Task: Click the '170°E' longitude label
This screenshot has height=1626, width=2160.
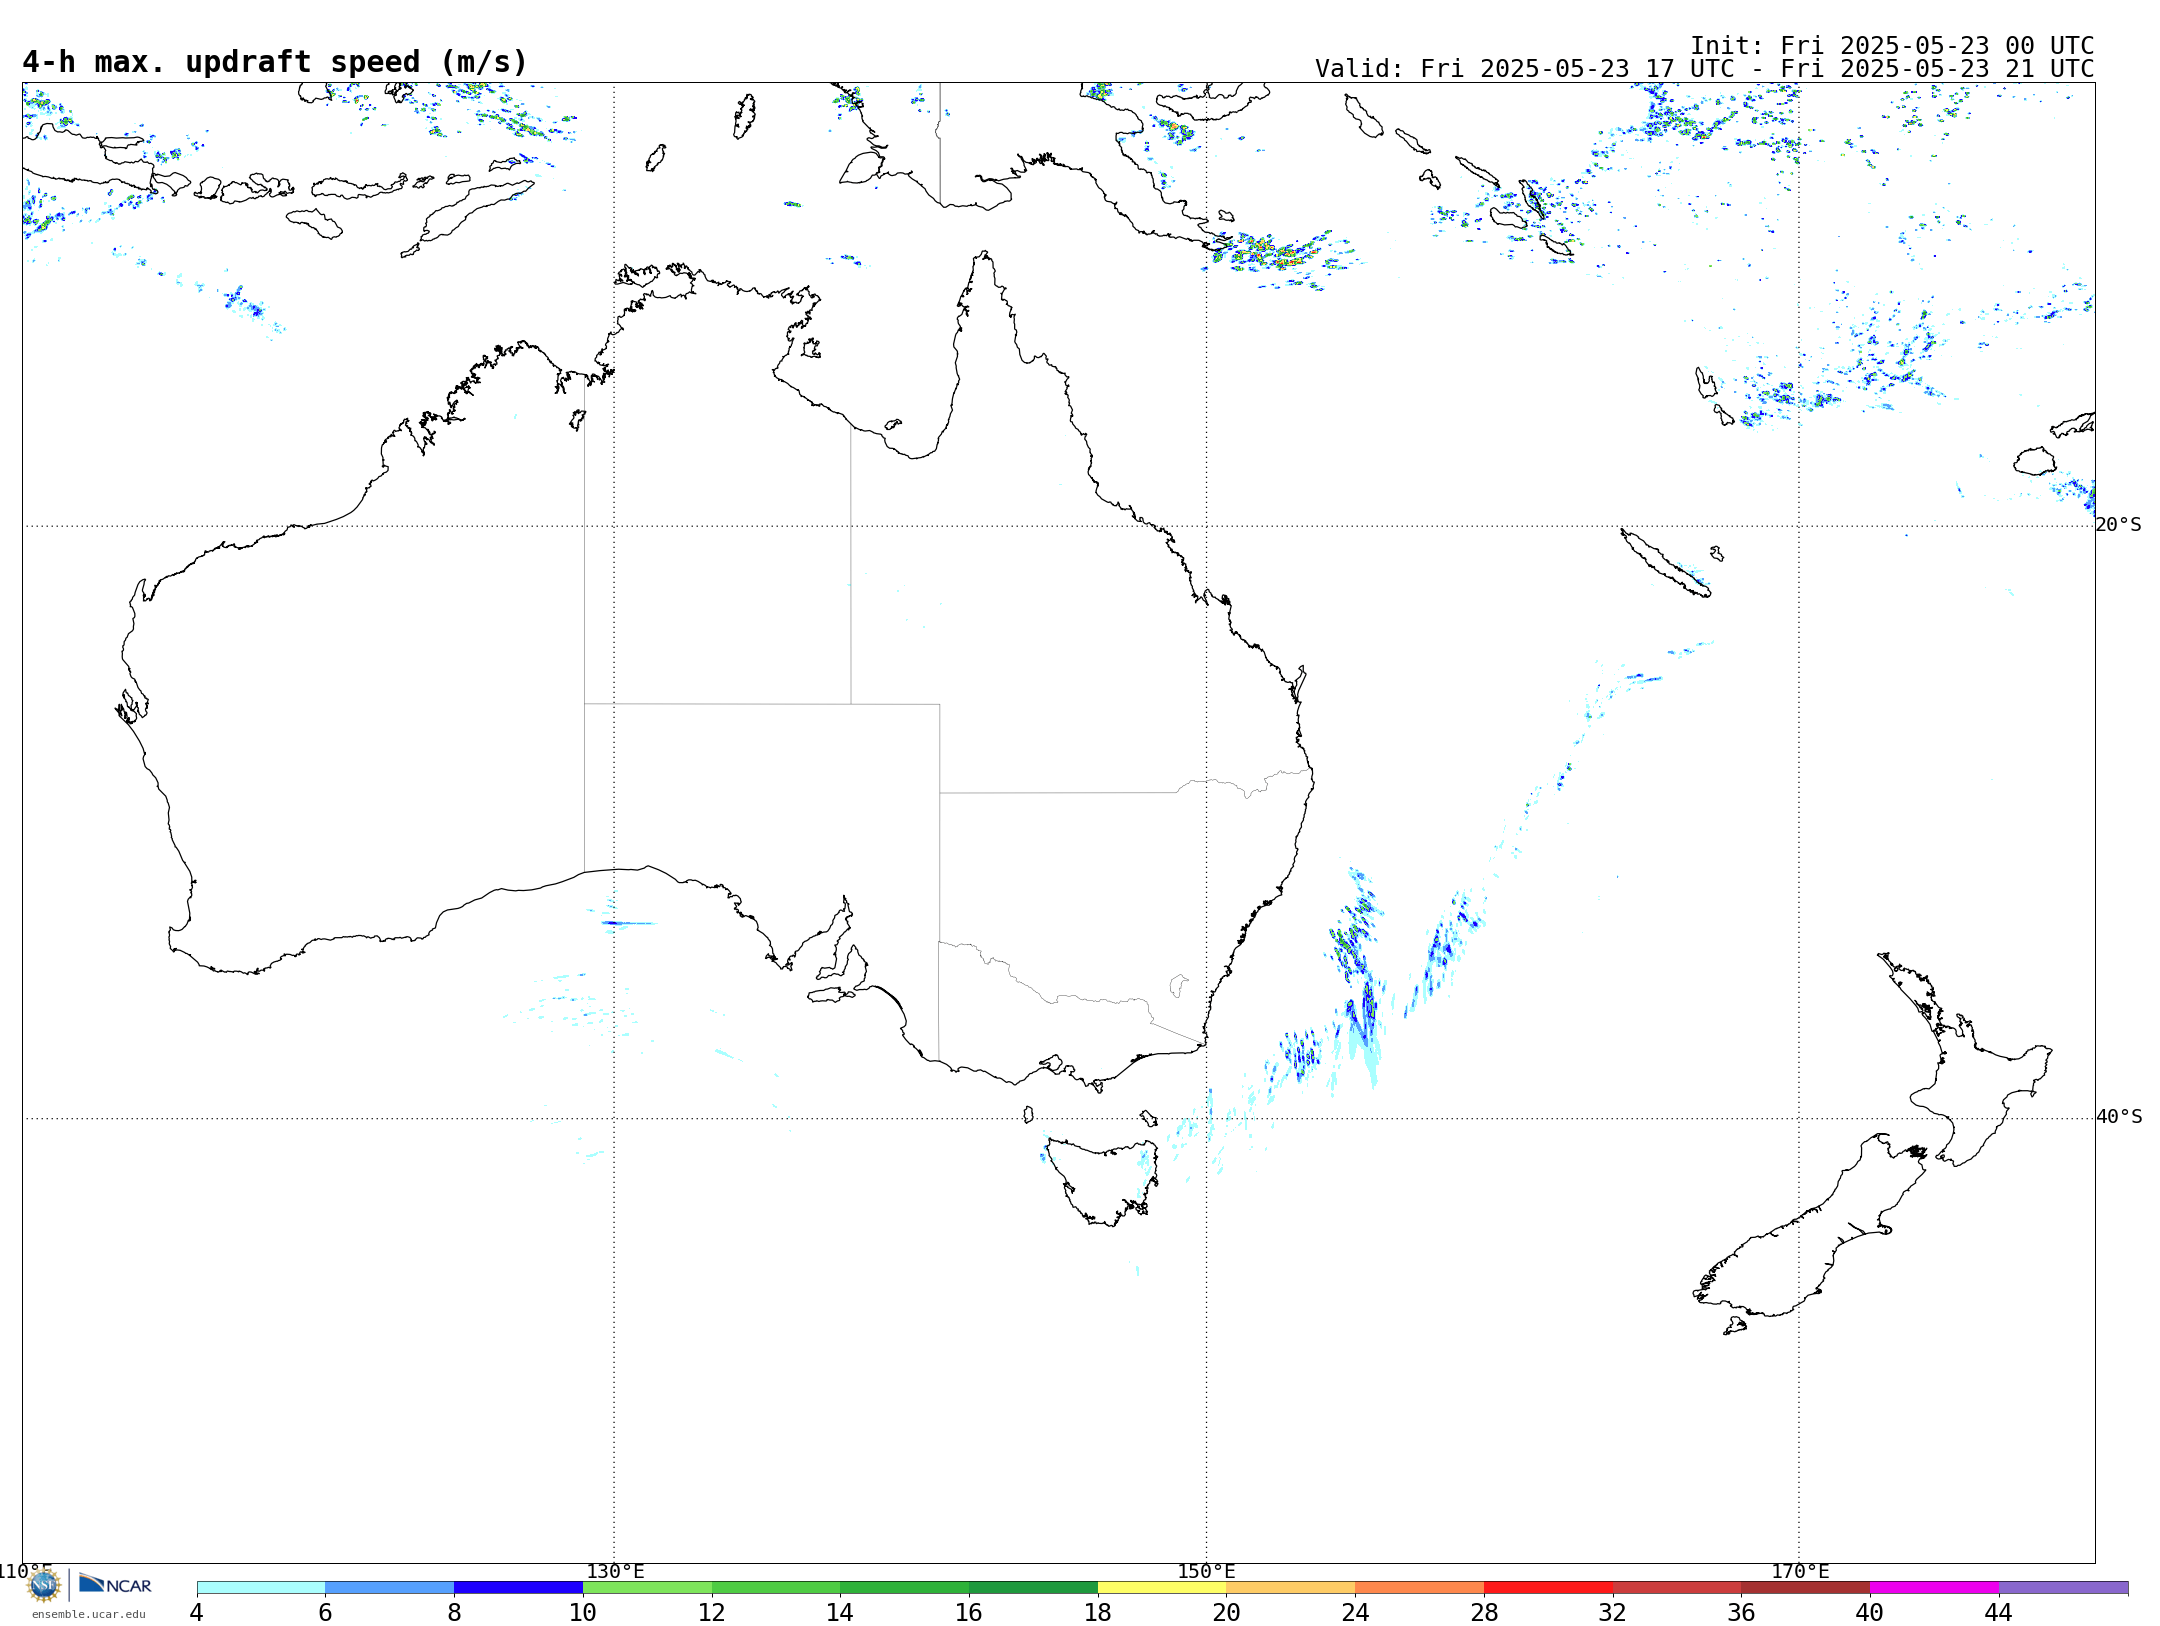Action: tap(1800, 1571)
